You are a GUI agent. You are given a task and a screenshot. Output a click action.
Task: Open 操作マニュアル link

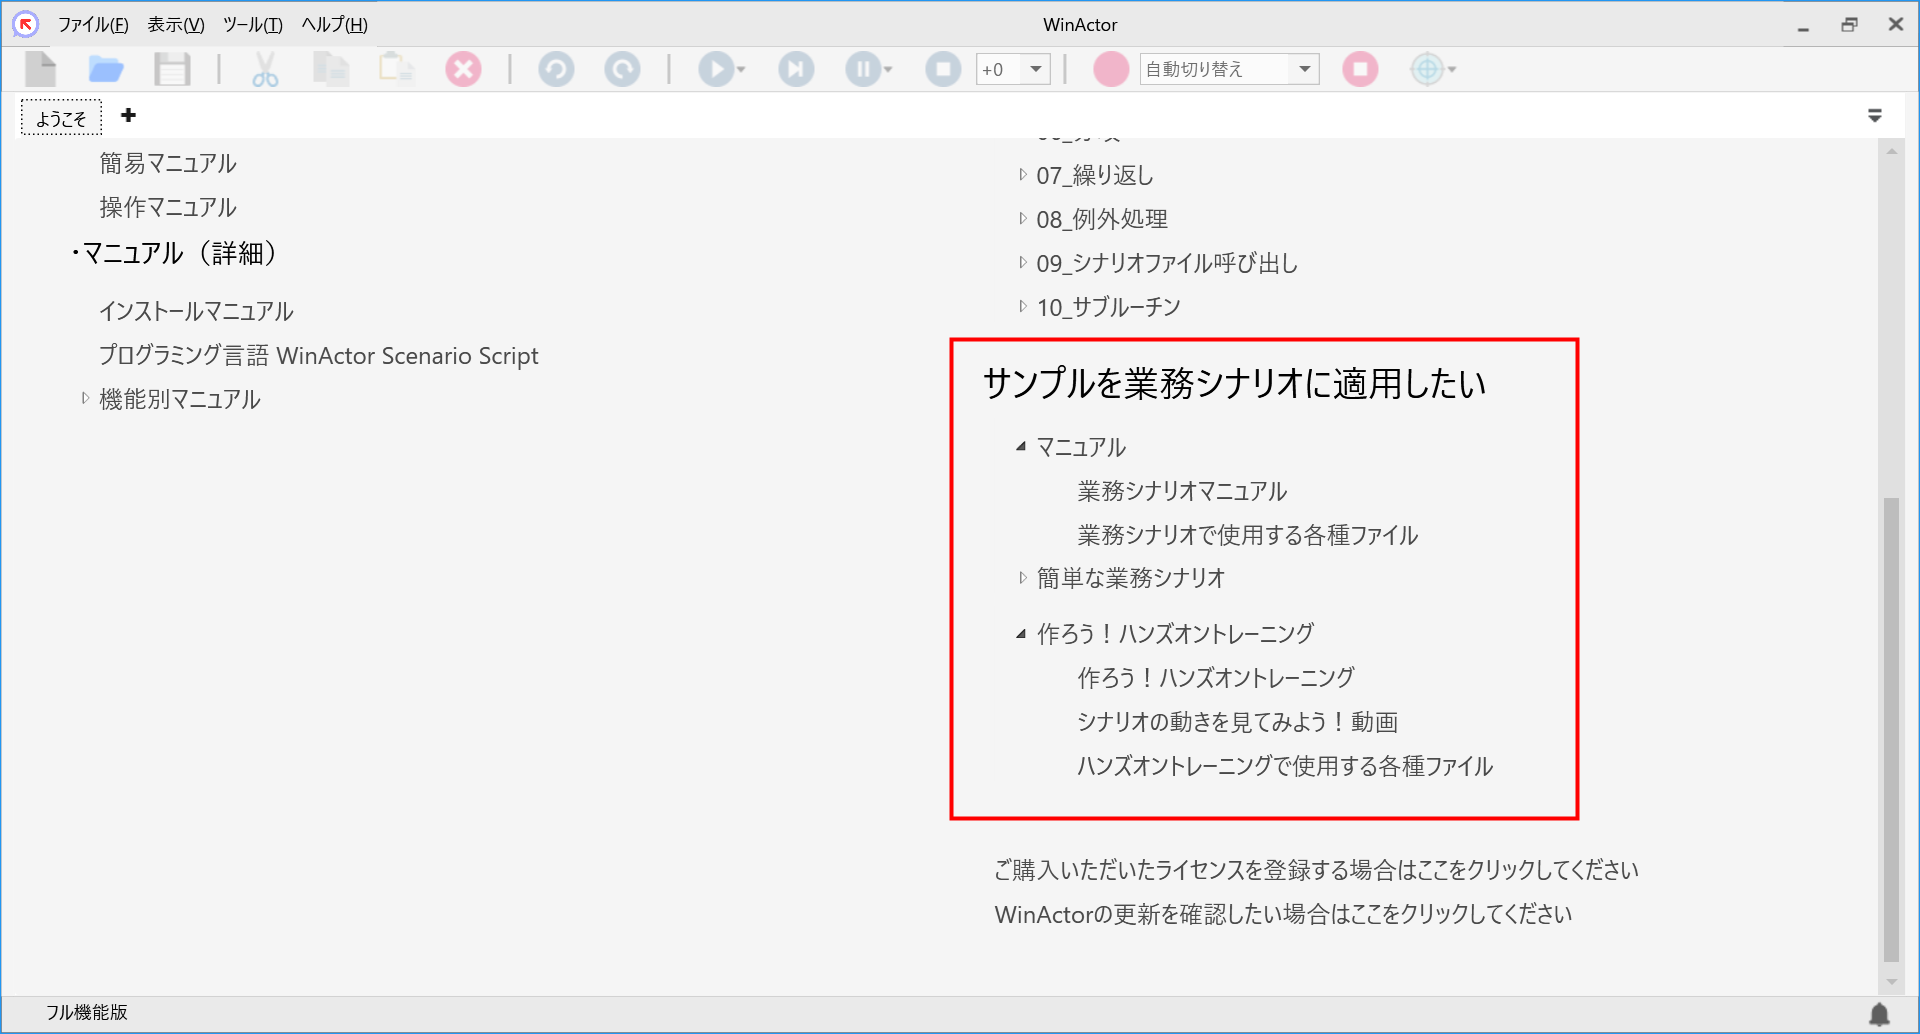tap(168, 207)
